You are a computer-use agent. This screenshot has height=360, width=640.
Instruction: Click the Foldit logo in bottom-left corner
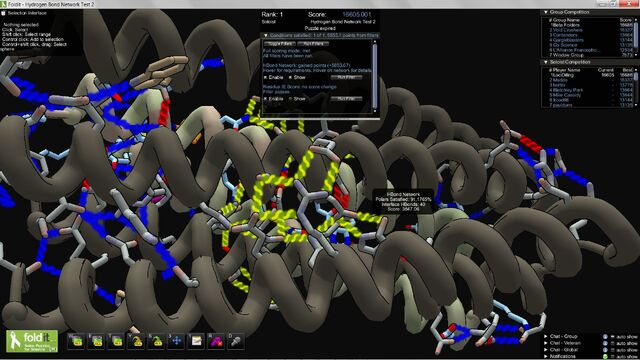(32, 341)
